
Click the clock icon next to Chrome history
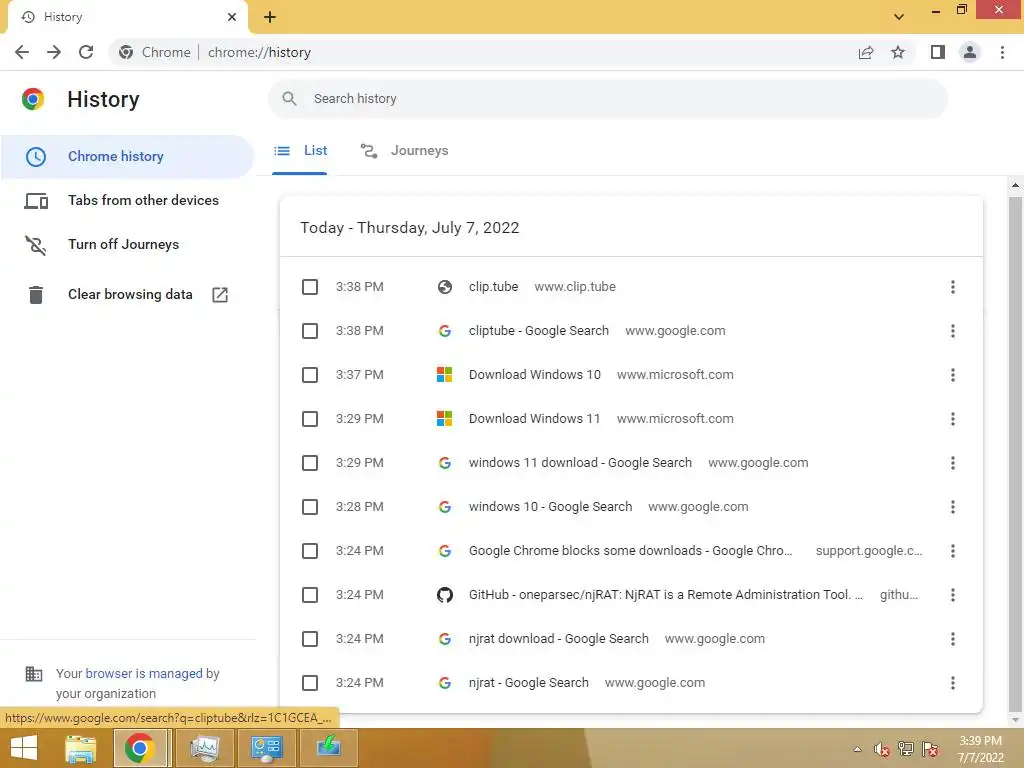(x=36, y=157)
